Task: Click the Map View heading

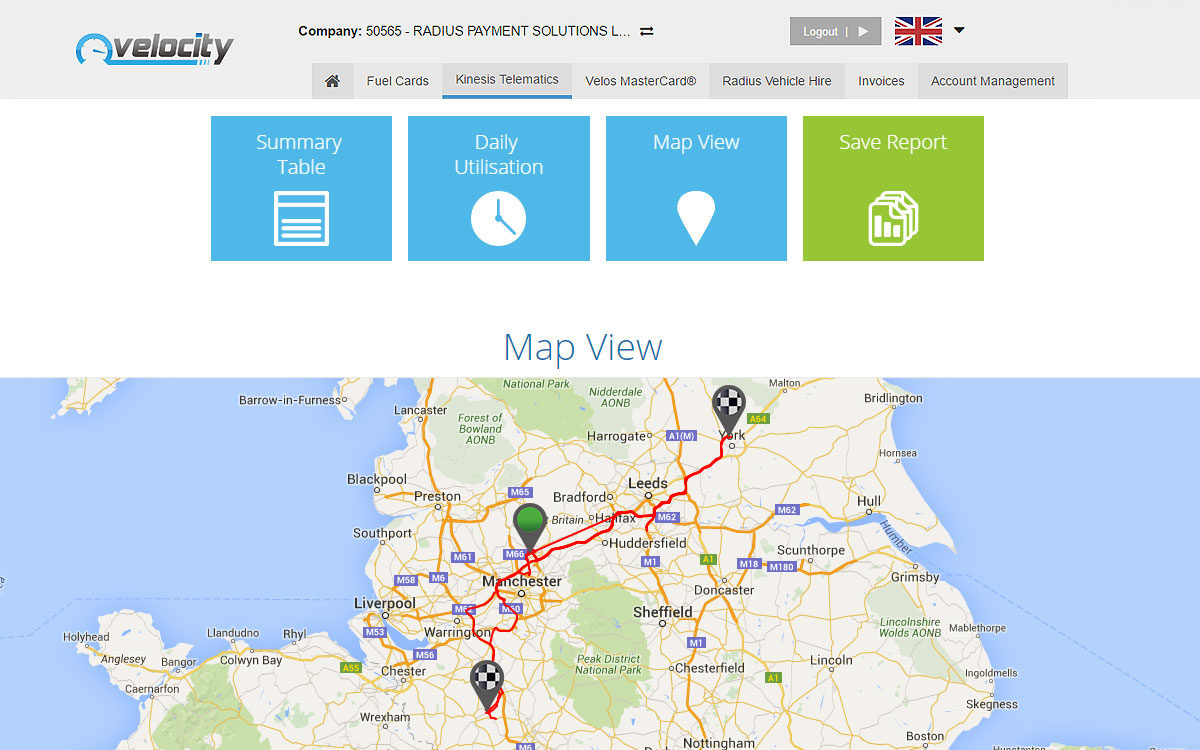Action: [x=583, y=348]
